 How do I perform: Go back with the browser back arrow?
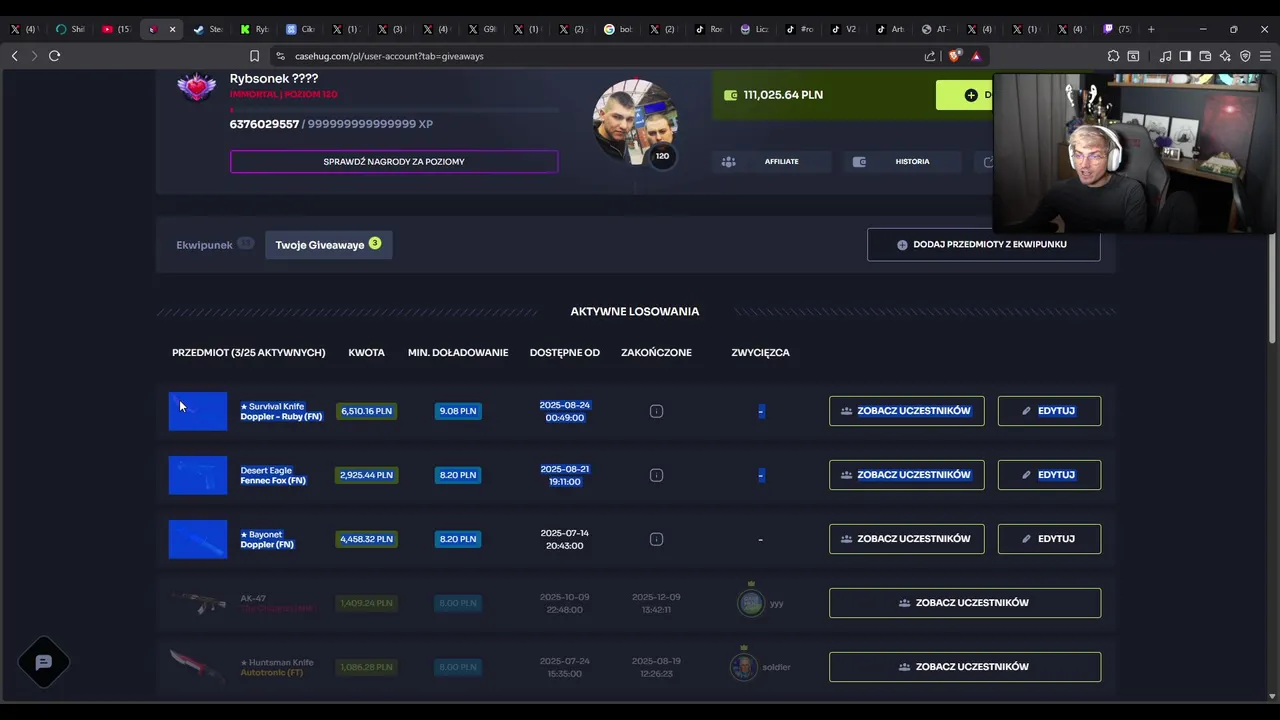pos(14,56)
